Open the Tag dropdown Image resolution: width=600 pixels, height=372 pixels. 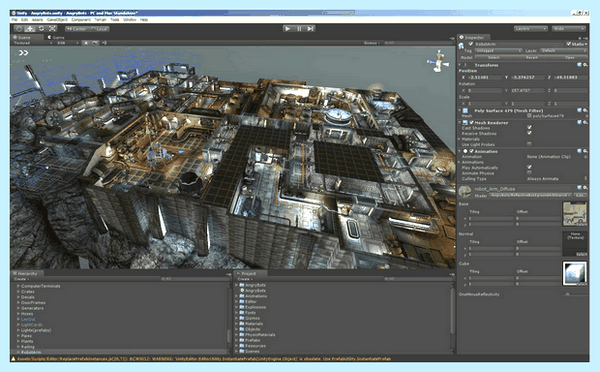click(498, 51)
